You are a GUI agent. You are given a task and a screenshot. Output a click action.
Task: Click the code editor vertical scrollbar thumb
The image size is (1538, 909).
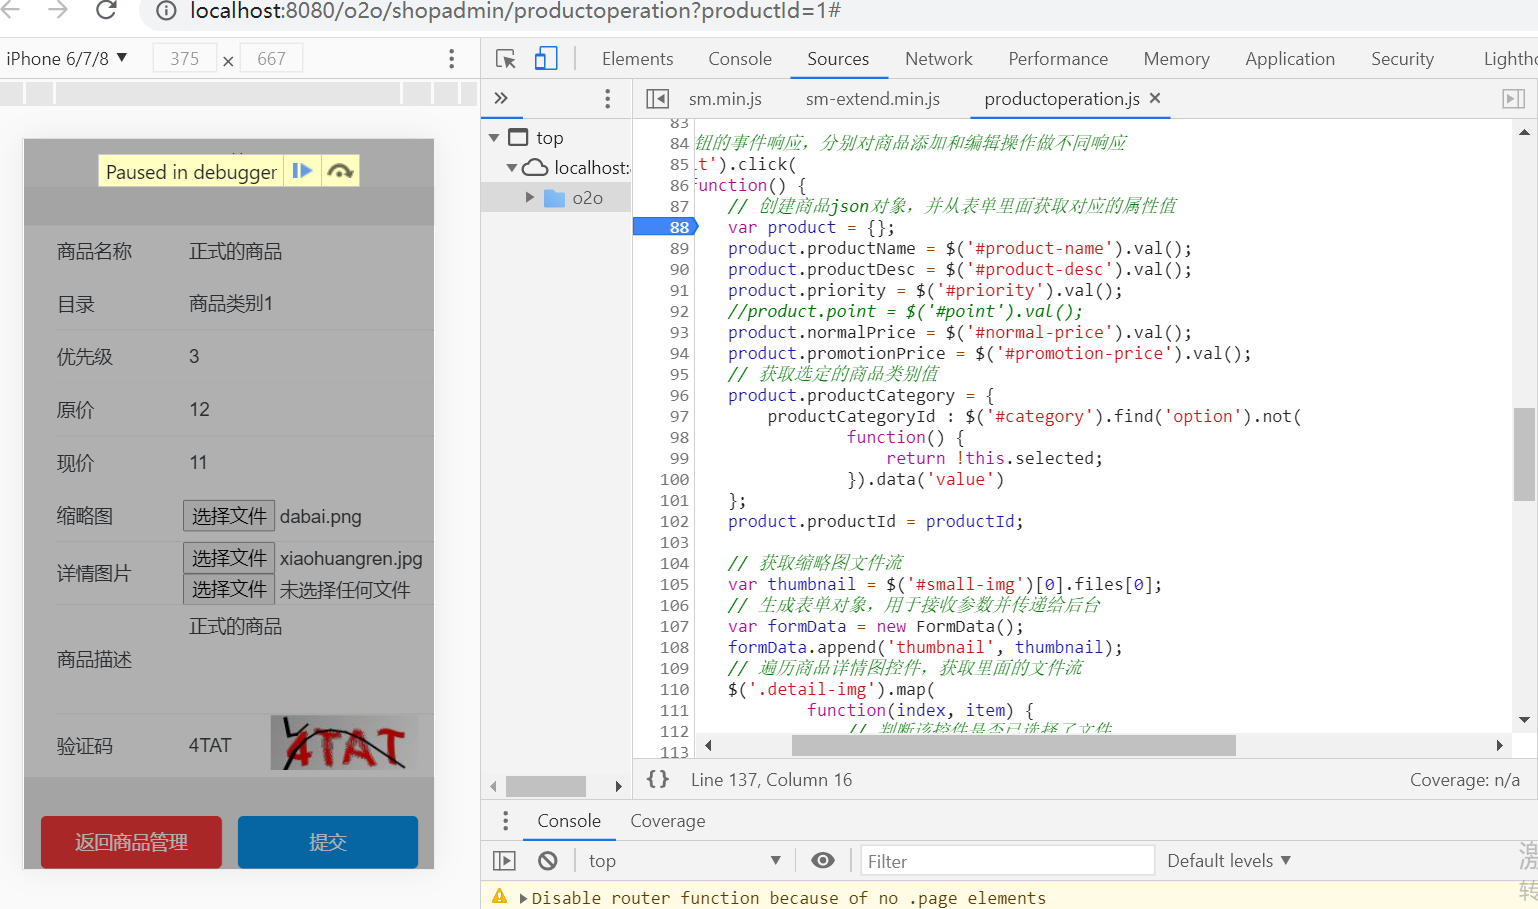click(1524, 454)
